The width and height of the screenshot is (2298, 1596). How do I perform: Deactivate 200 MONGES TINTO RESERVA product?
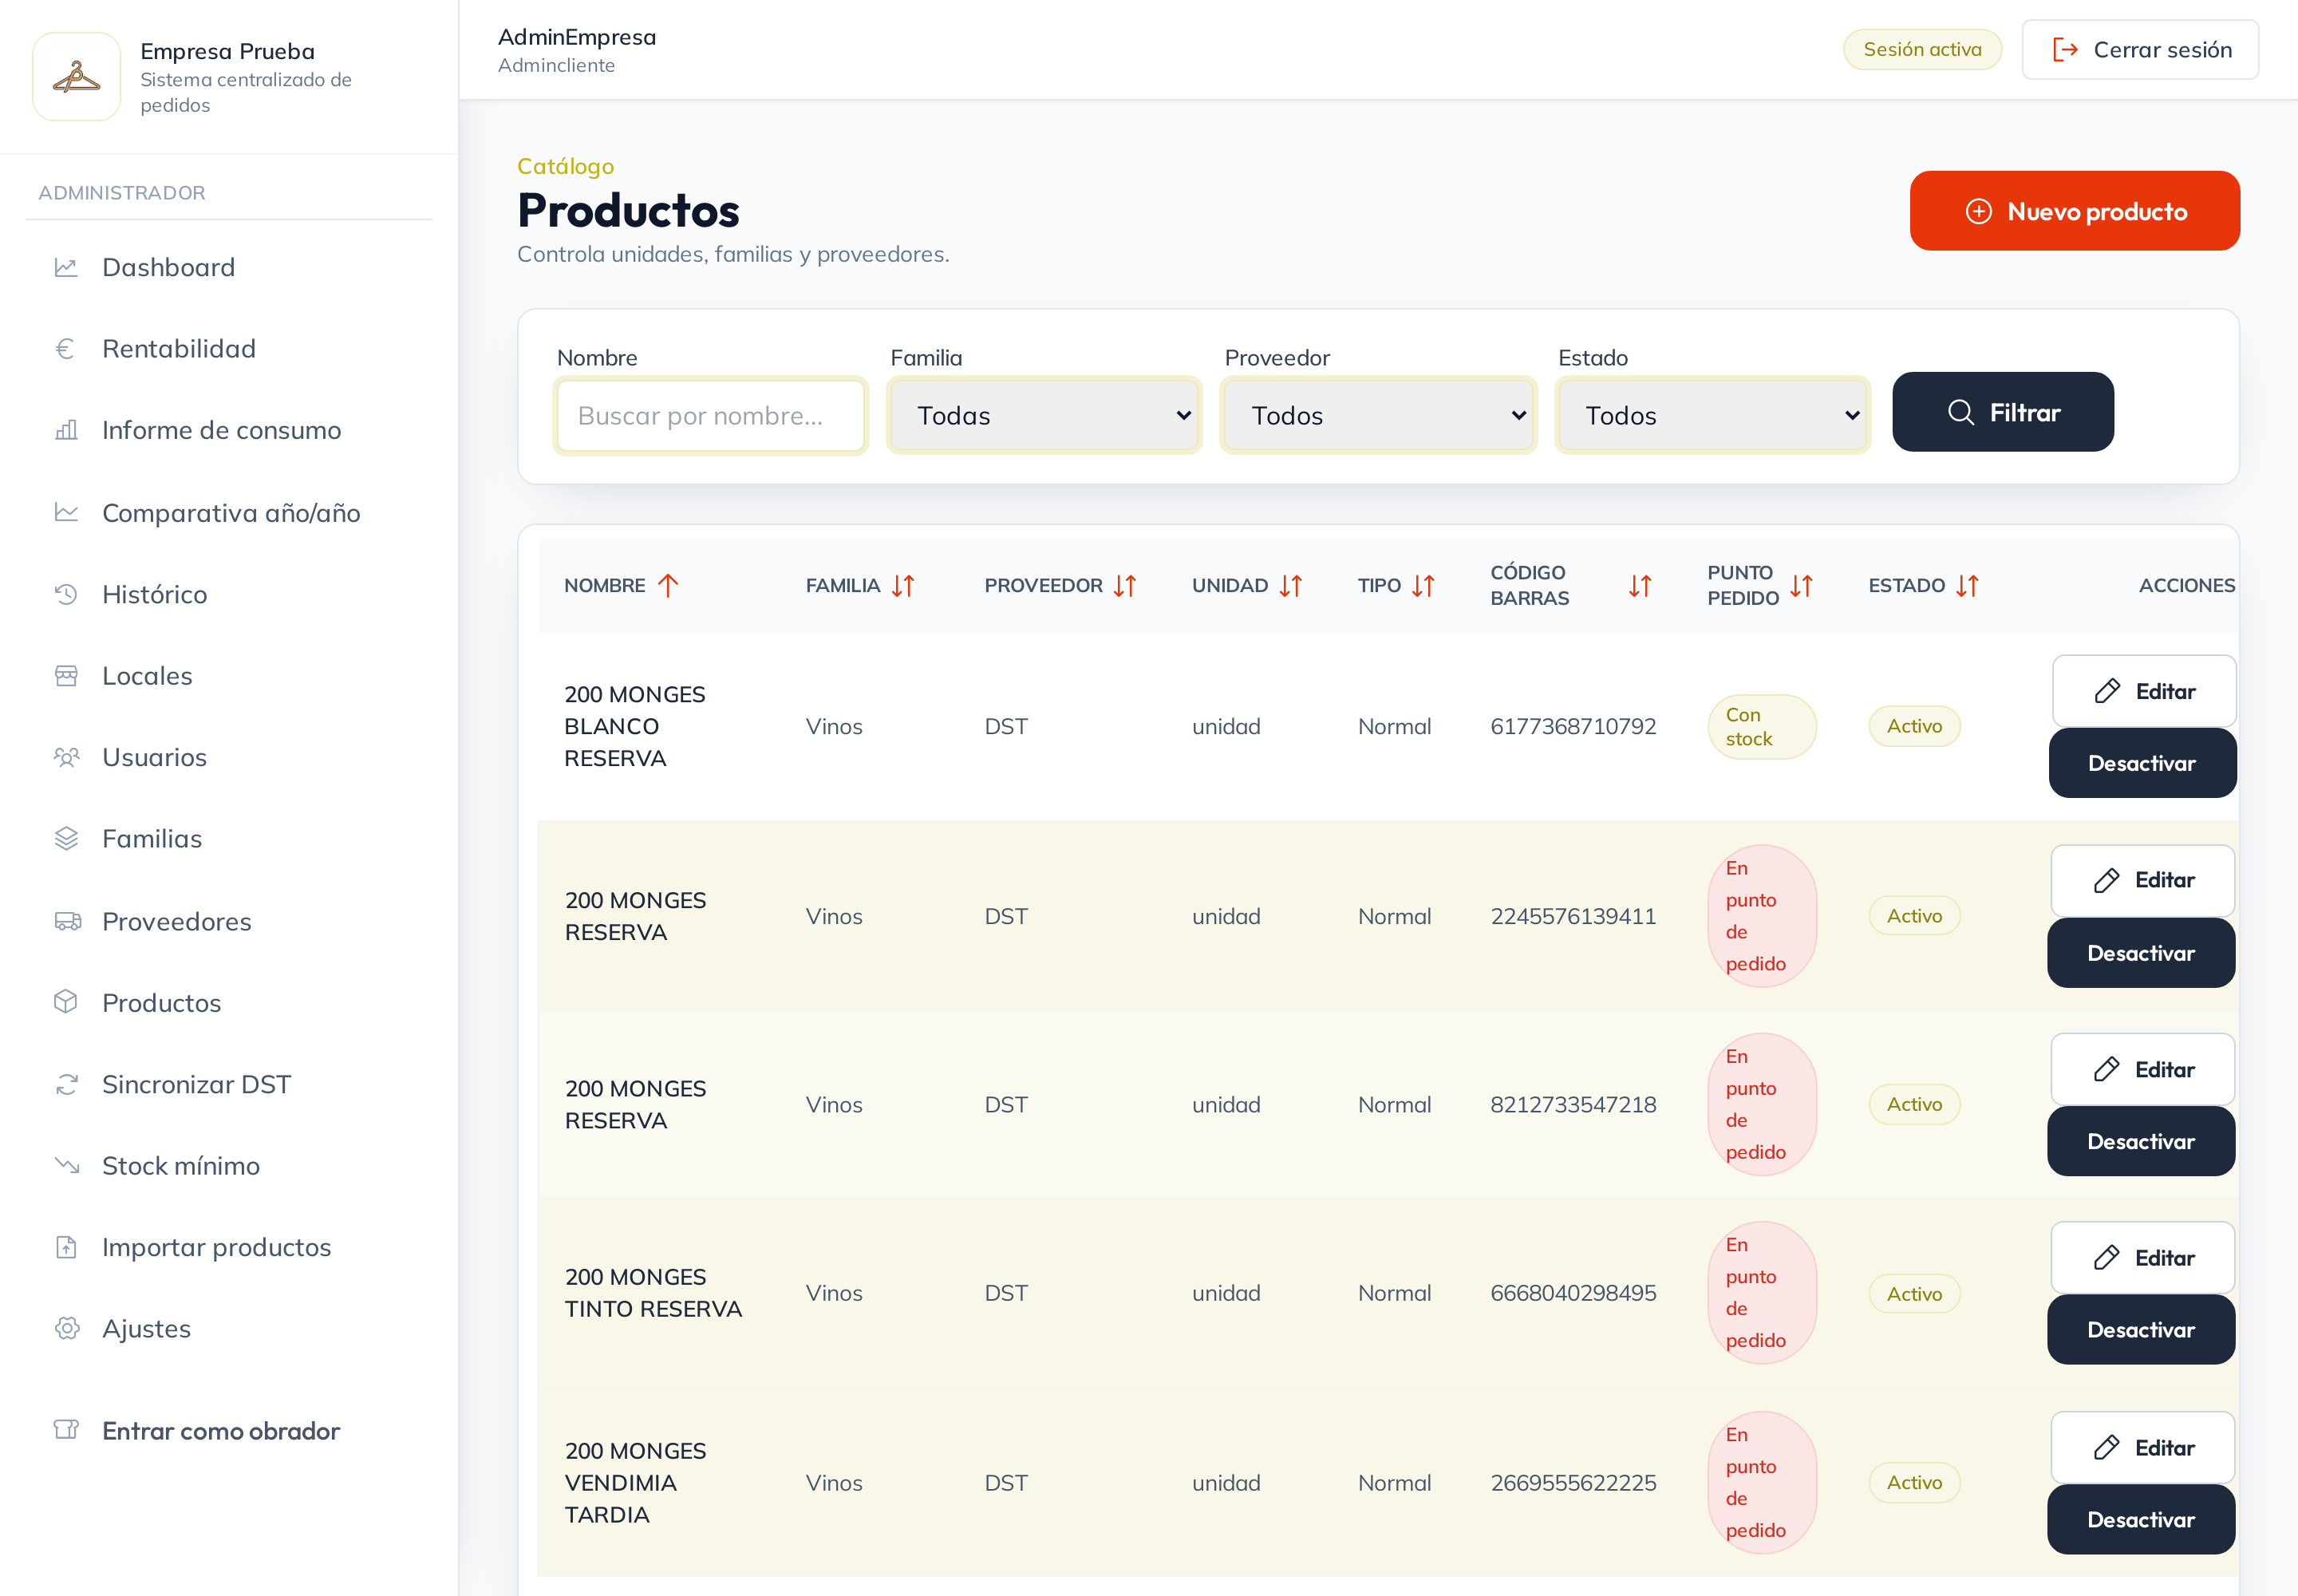2141,1329
